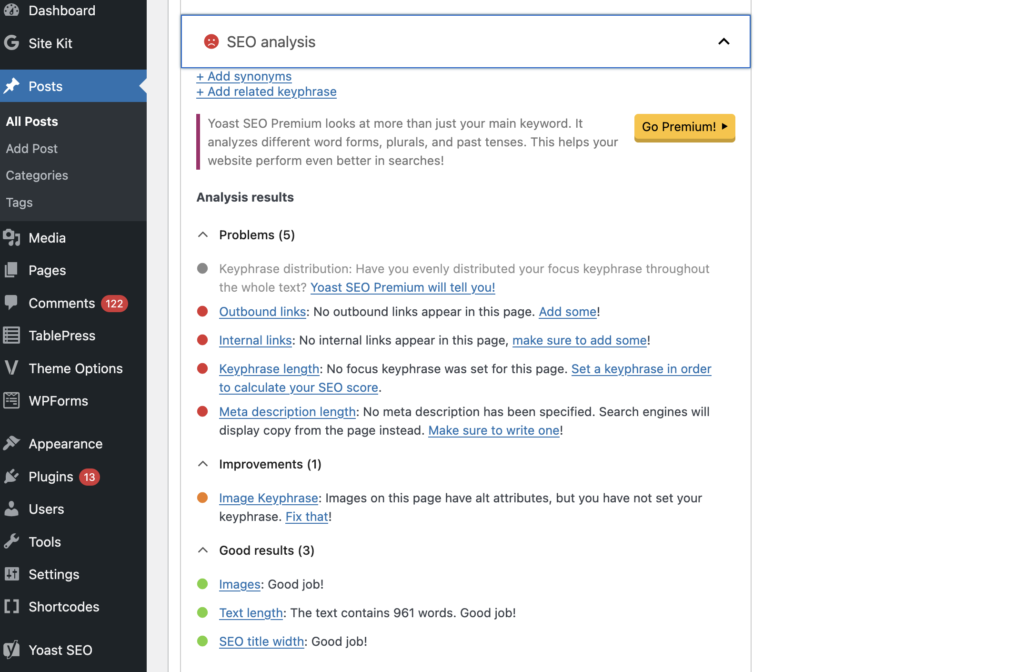Click the Keyphrase length link
The image size is (1024, 672).
(x=268, y=369)
